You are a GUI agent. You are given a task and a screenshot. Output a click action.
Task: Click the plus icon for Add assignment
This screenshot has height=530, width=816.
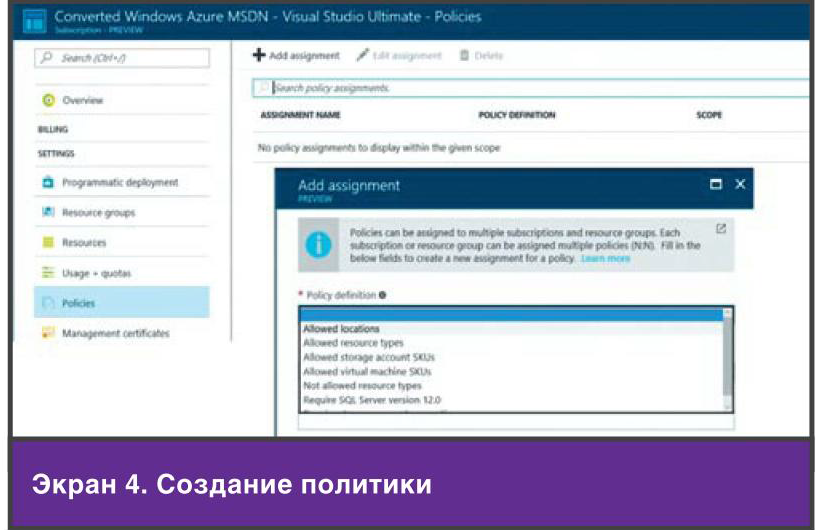259,55
